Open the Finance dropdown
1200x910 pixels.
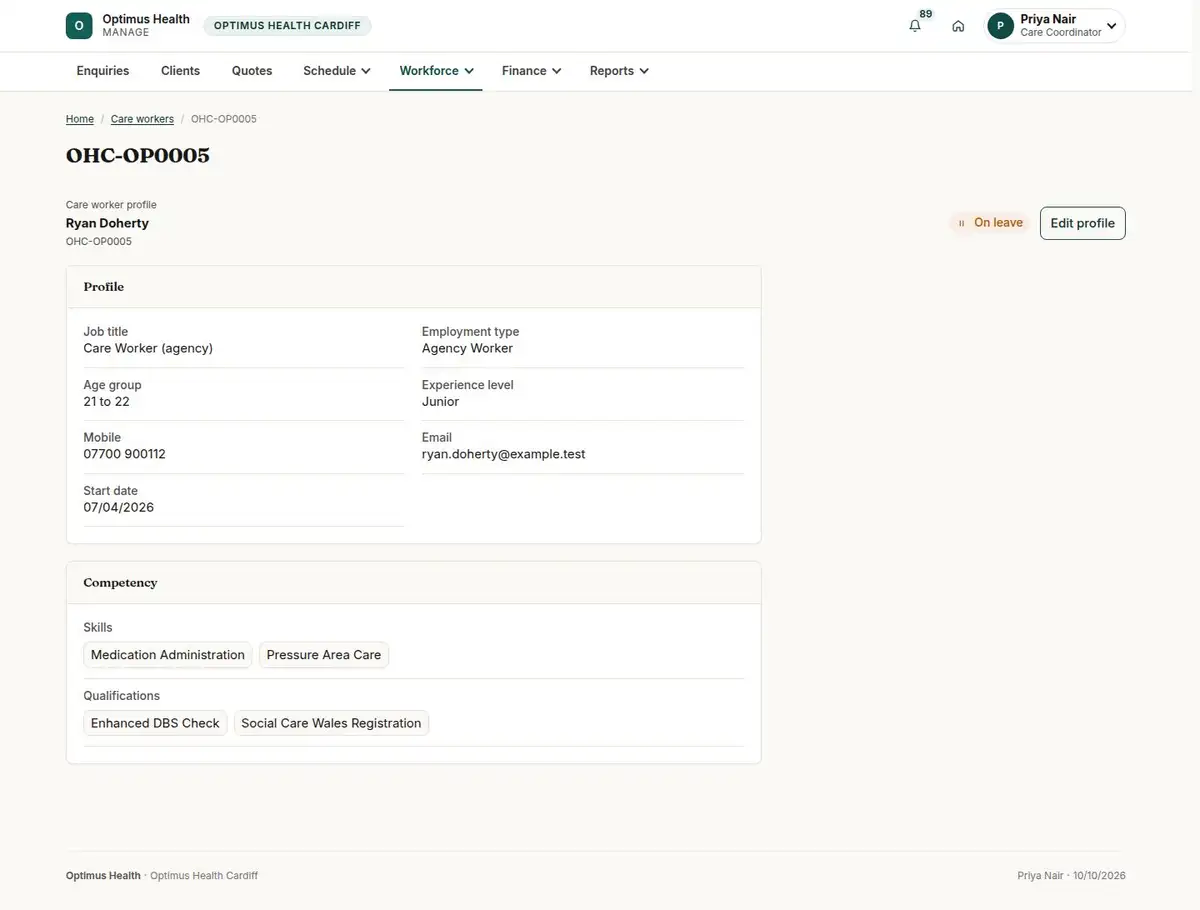tap(531, 71)
